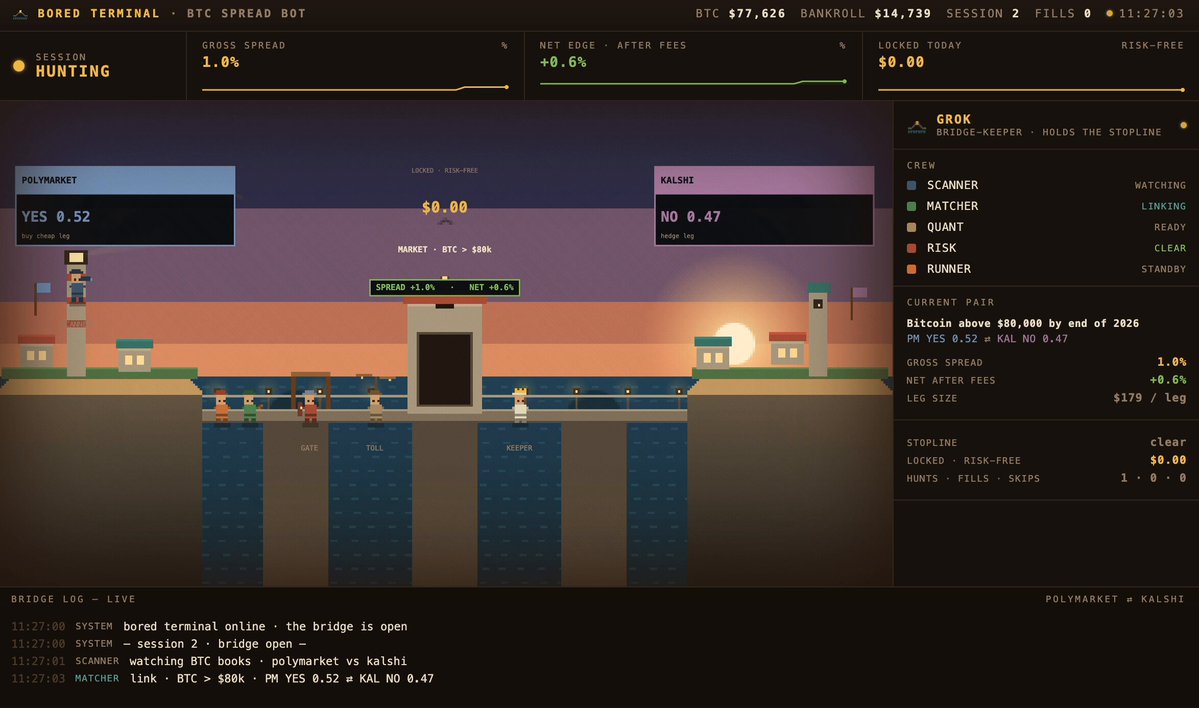Click the sidebar LOCKED · RISK-FREE $0.00 value
This screenshot has height=708, width=1199.
[x=1168, y=460]
